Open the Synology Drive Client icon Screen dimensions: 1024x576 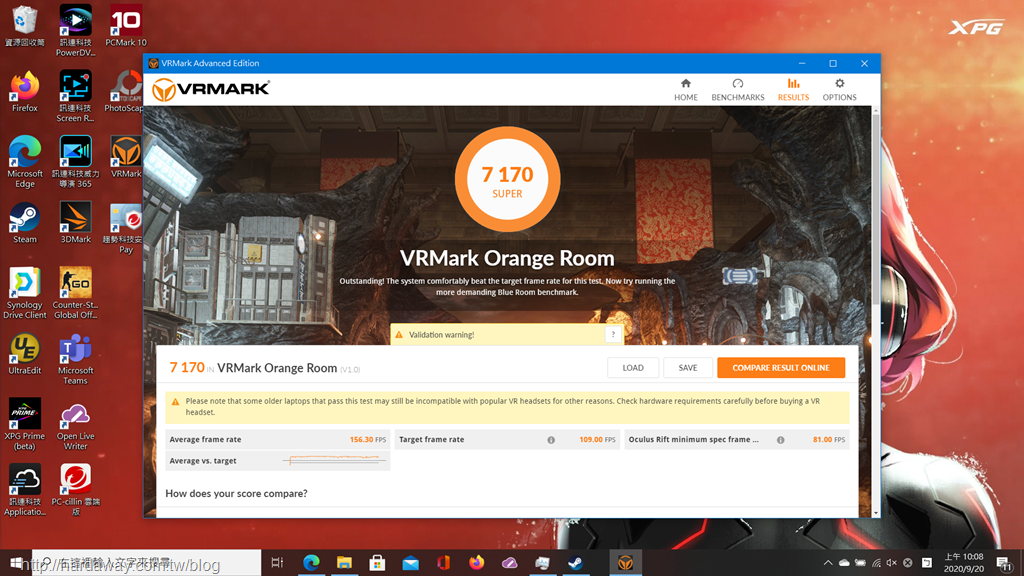click(24, 293)
